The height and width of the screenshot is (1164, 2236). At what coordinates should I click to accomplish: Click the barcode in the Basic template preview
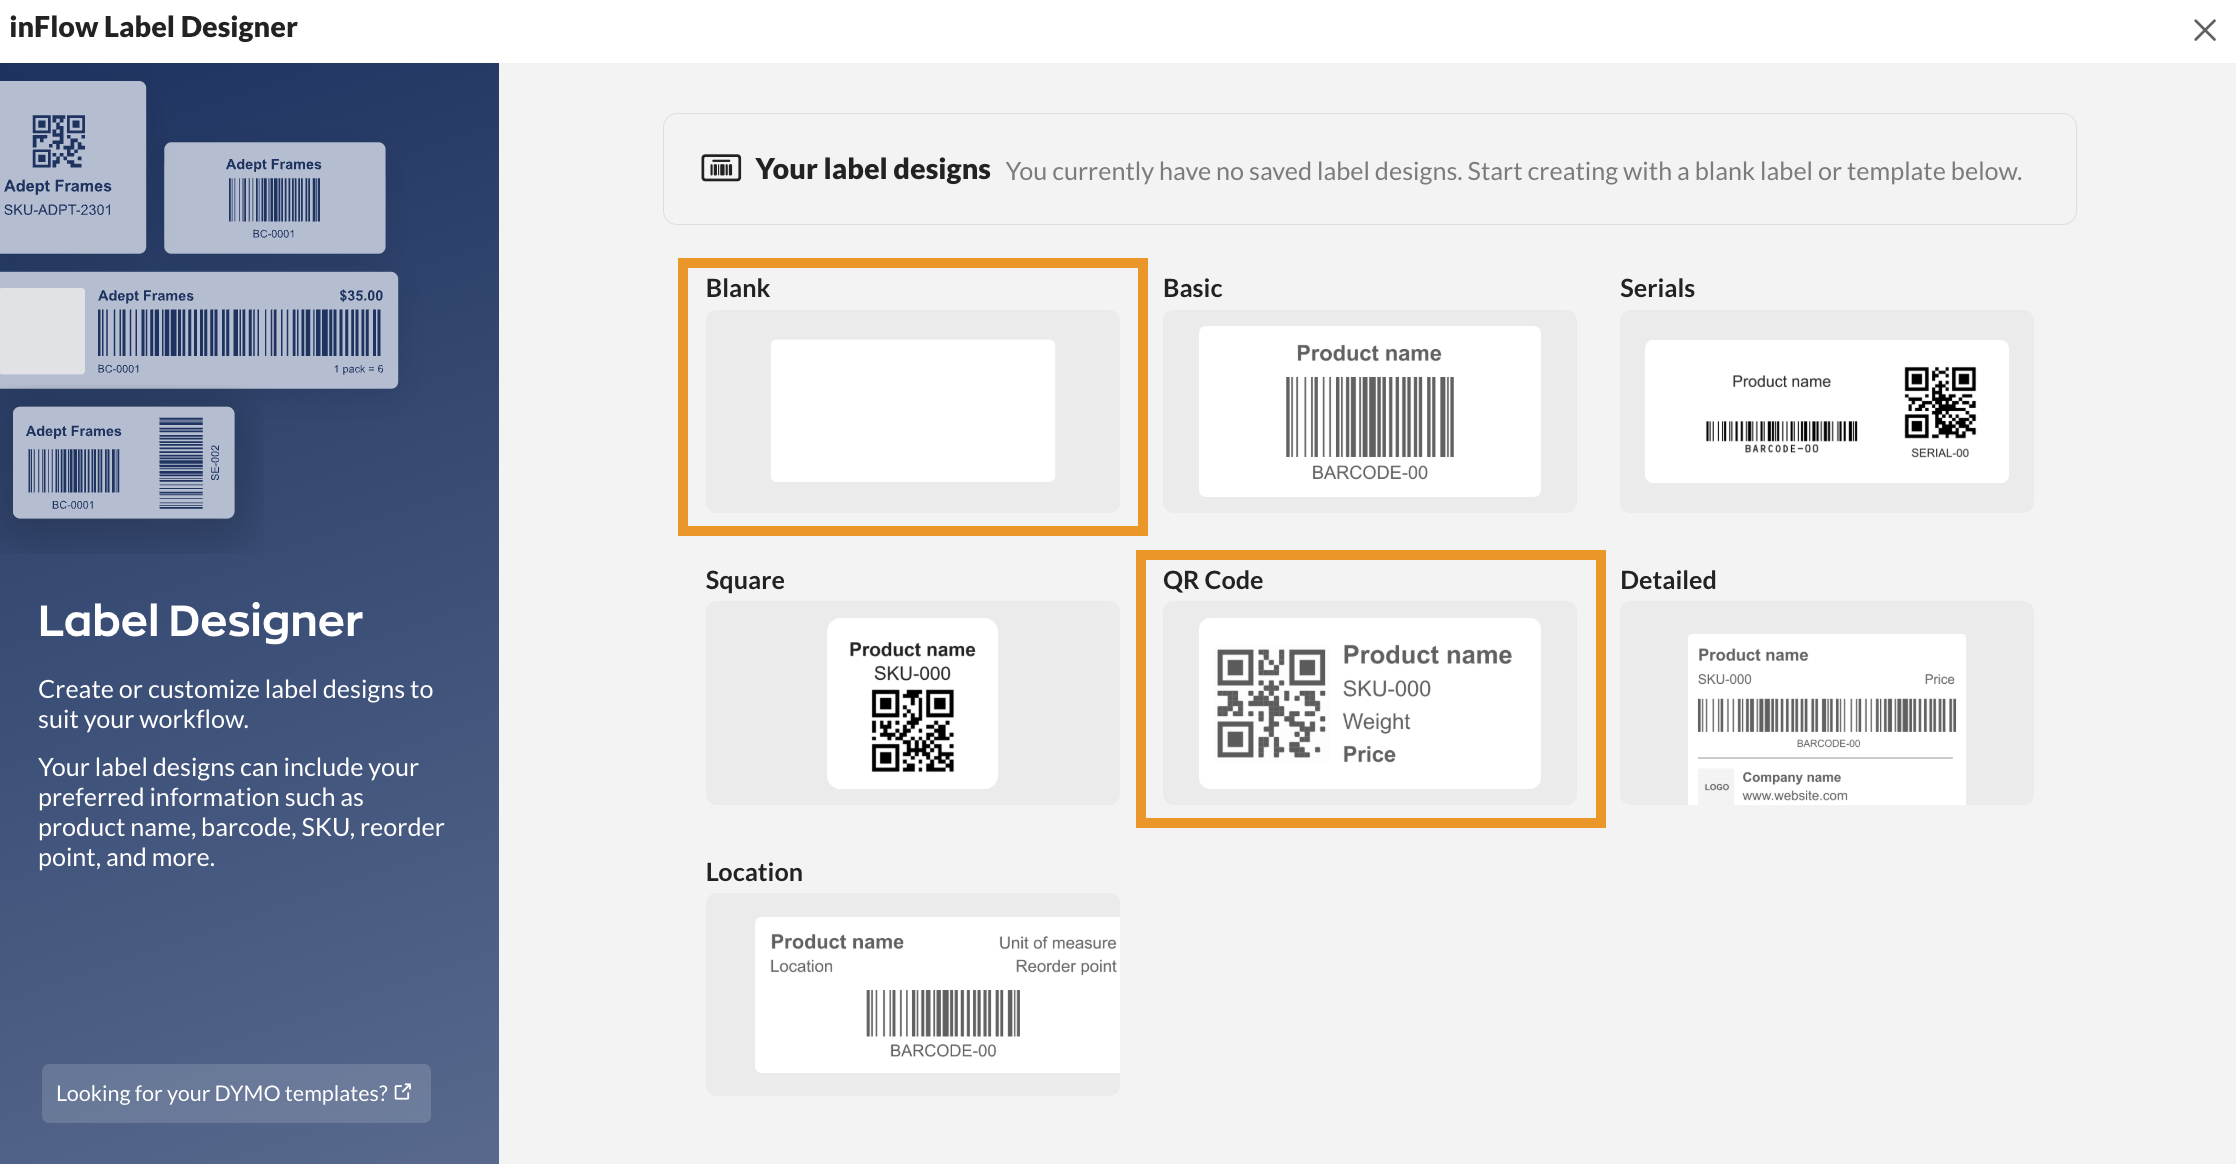click(x=1369, y=417)
